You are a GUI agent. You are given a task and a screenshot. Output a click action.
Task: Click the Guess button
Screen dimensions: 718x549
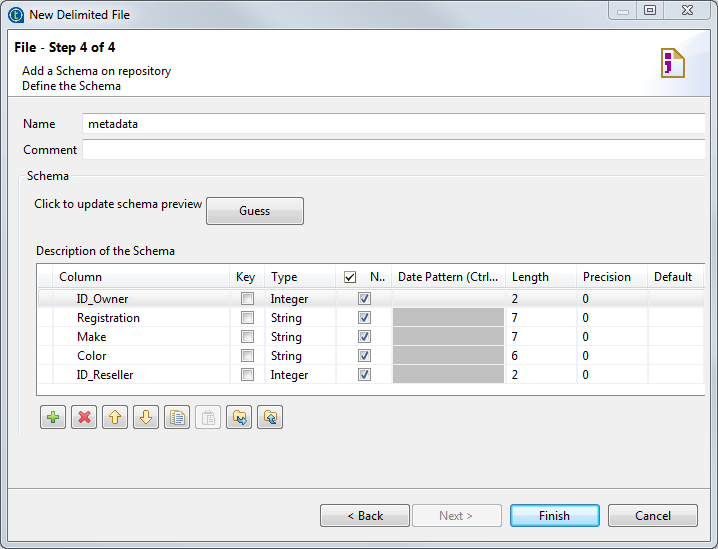[254, 211]
